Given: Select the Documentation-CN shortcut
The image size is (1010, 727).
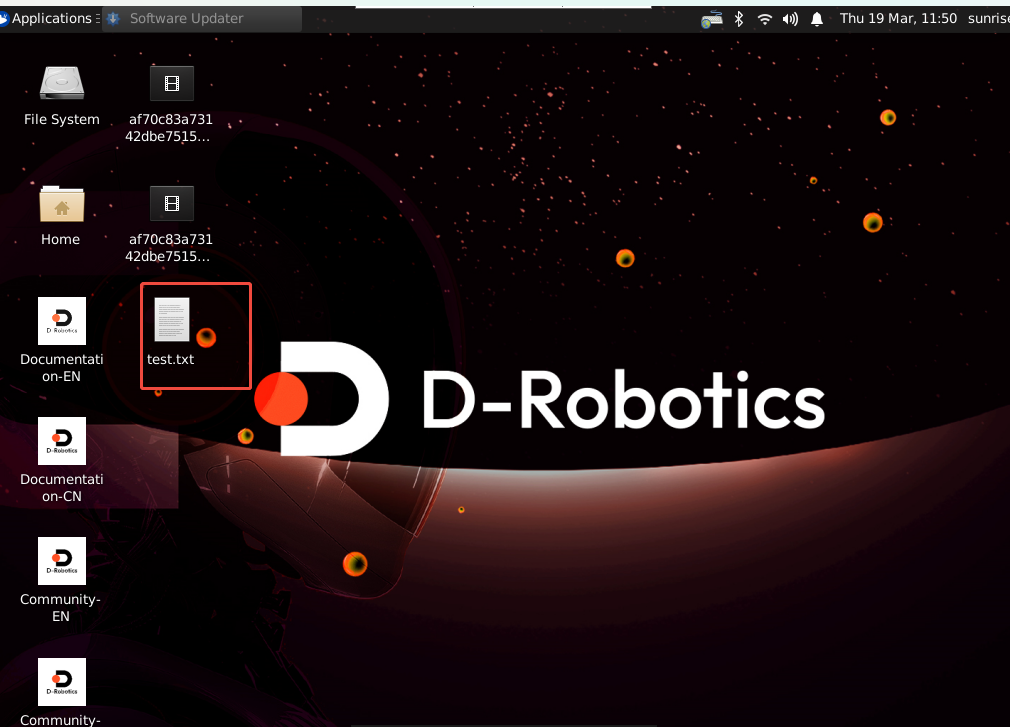Looking at the screenshot, I should [x=62, y=441].
